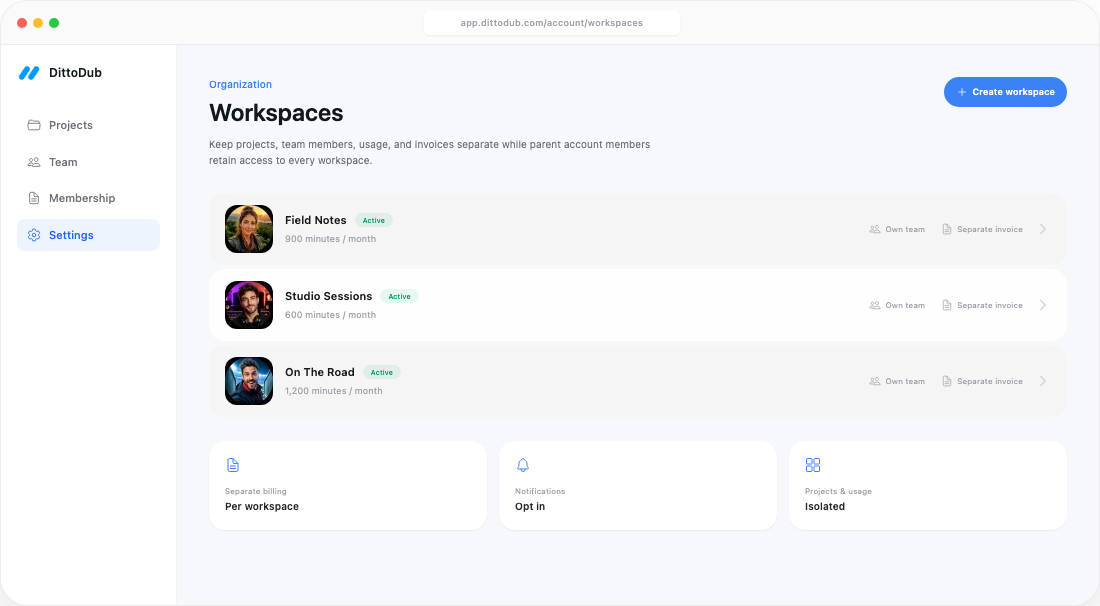Select the Settings menu item
1100x606 pixels.
point(88,235)
